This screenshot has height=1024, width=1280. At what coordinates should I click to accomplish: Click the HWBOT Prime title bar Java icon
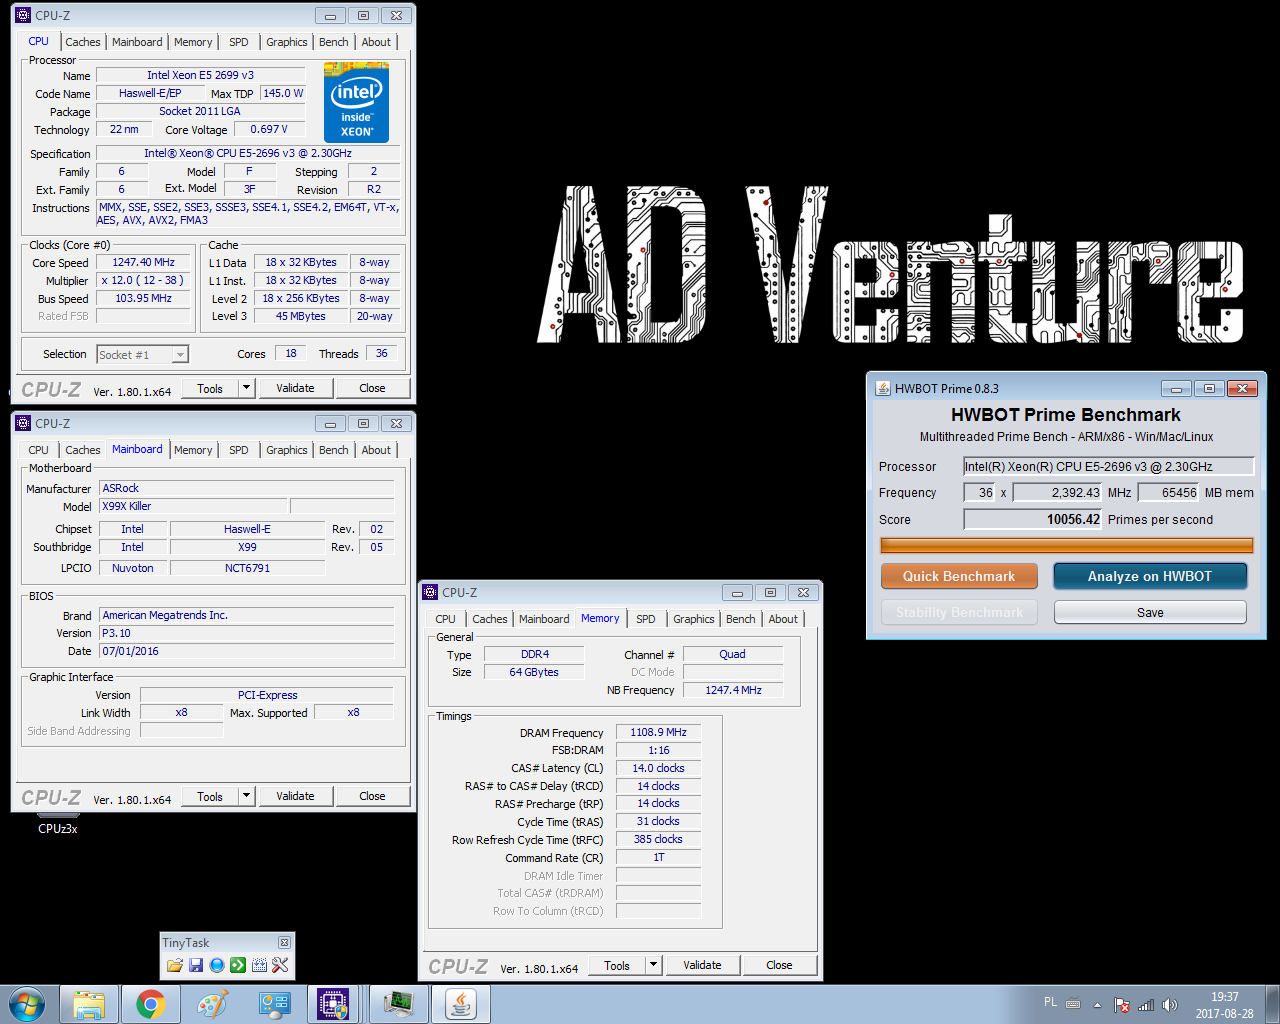click(883, 388)
